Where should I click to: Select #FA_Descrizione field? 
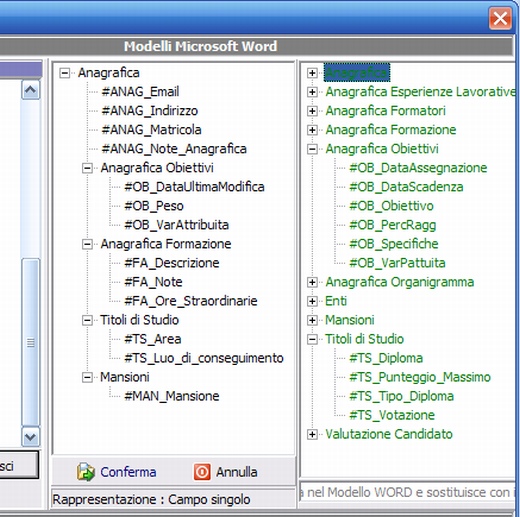coord(172,263)
